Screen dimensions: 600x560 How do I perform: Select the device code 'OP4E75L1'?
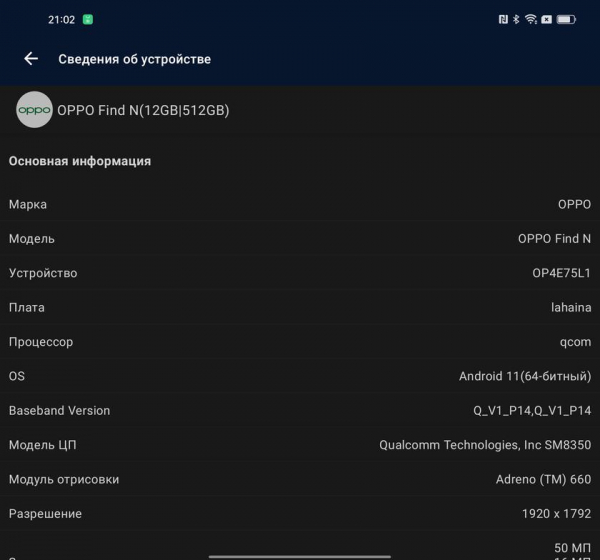tap(561, 273)
